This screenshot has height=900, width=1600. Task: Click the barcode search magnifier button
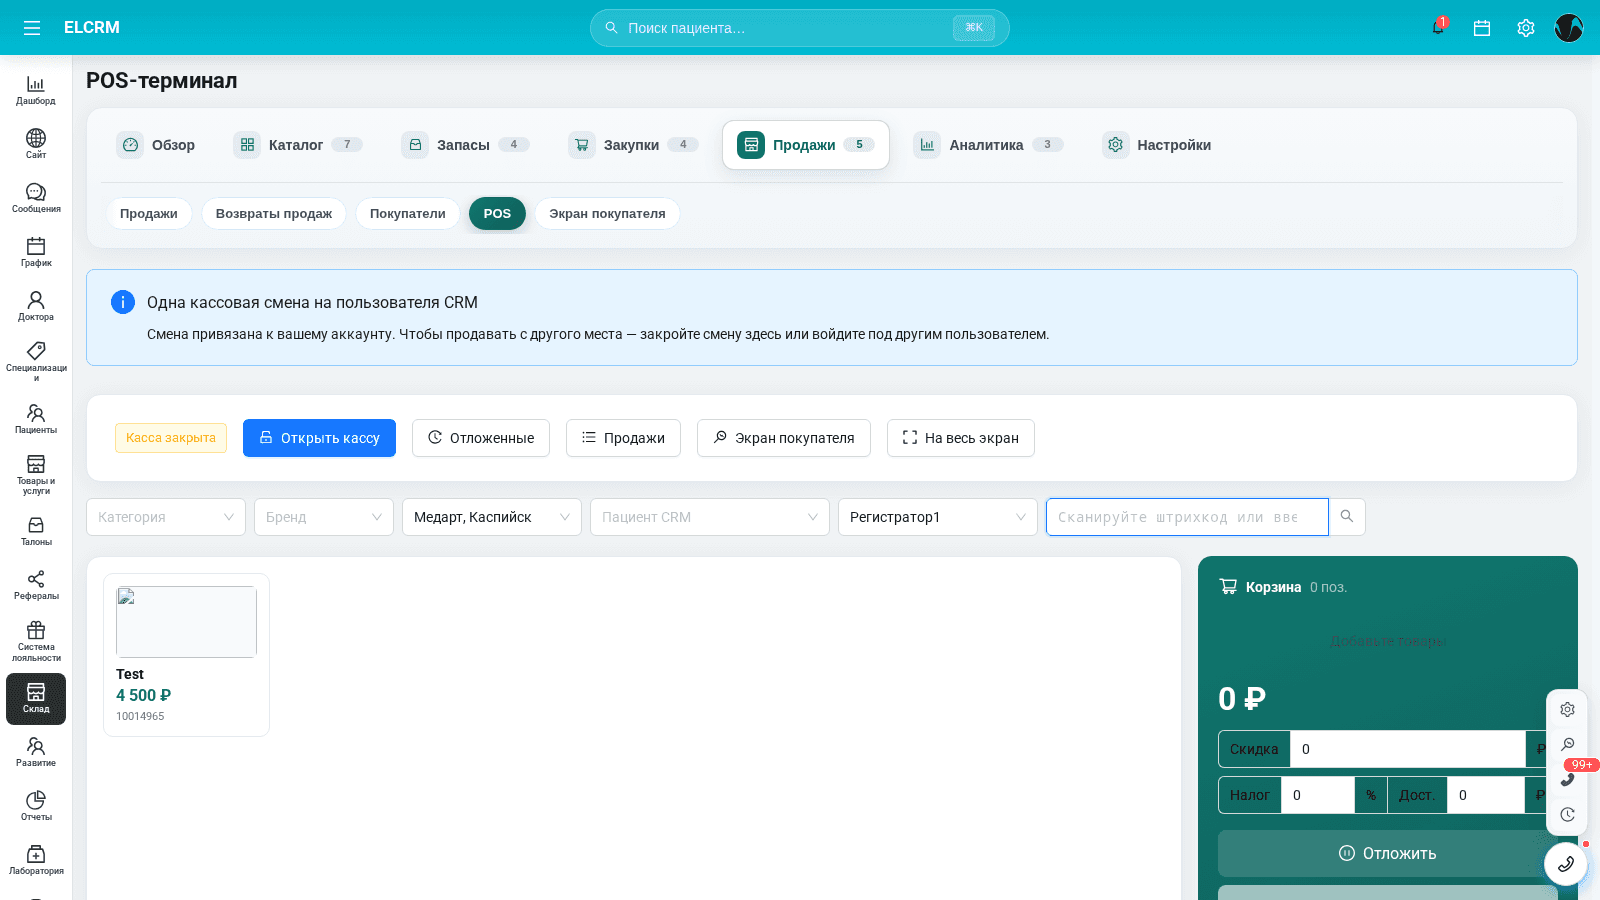click(1347, 517)
